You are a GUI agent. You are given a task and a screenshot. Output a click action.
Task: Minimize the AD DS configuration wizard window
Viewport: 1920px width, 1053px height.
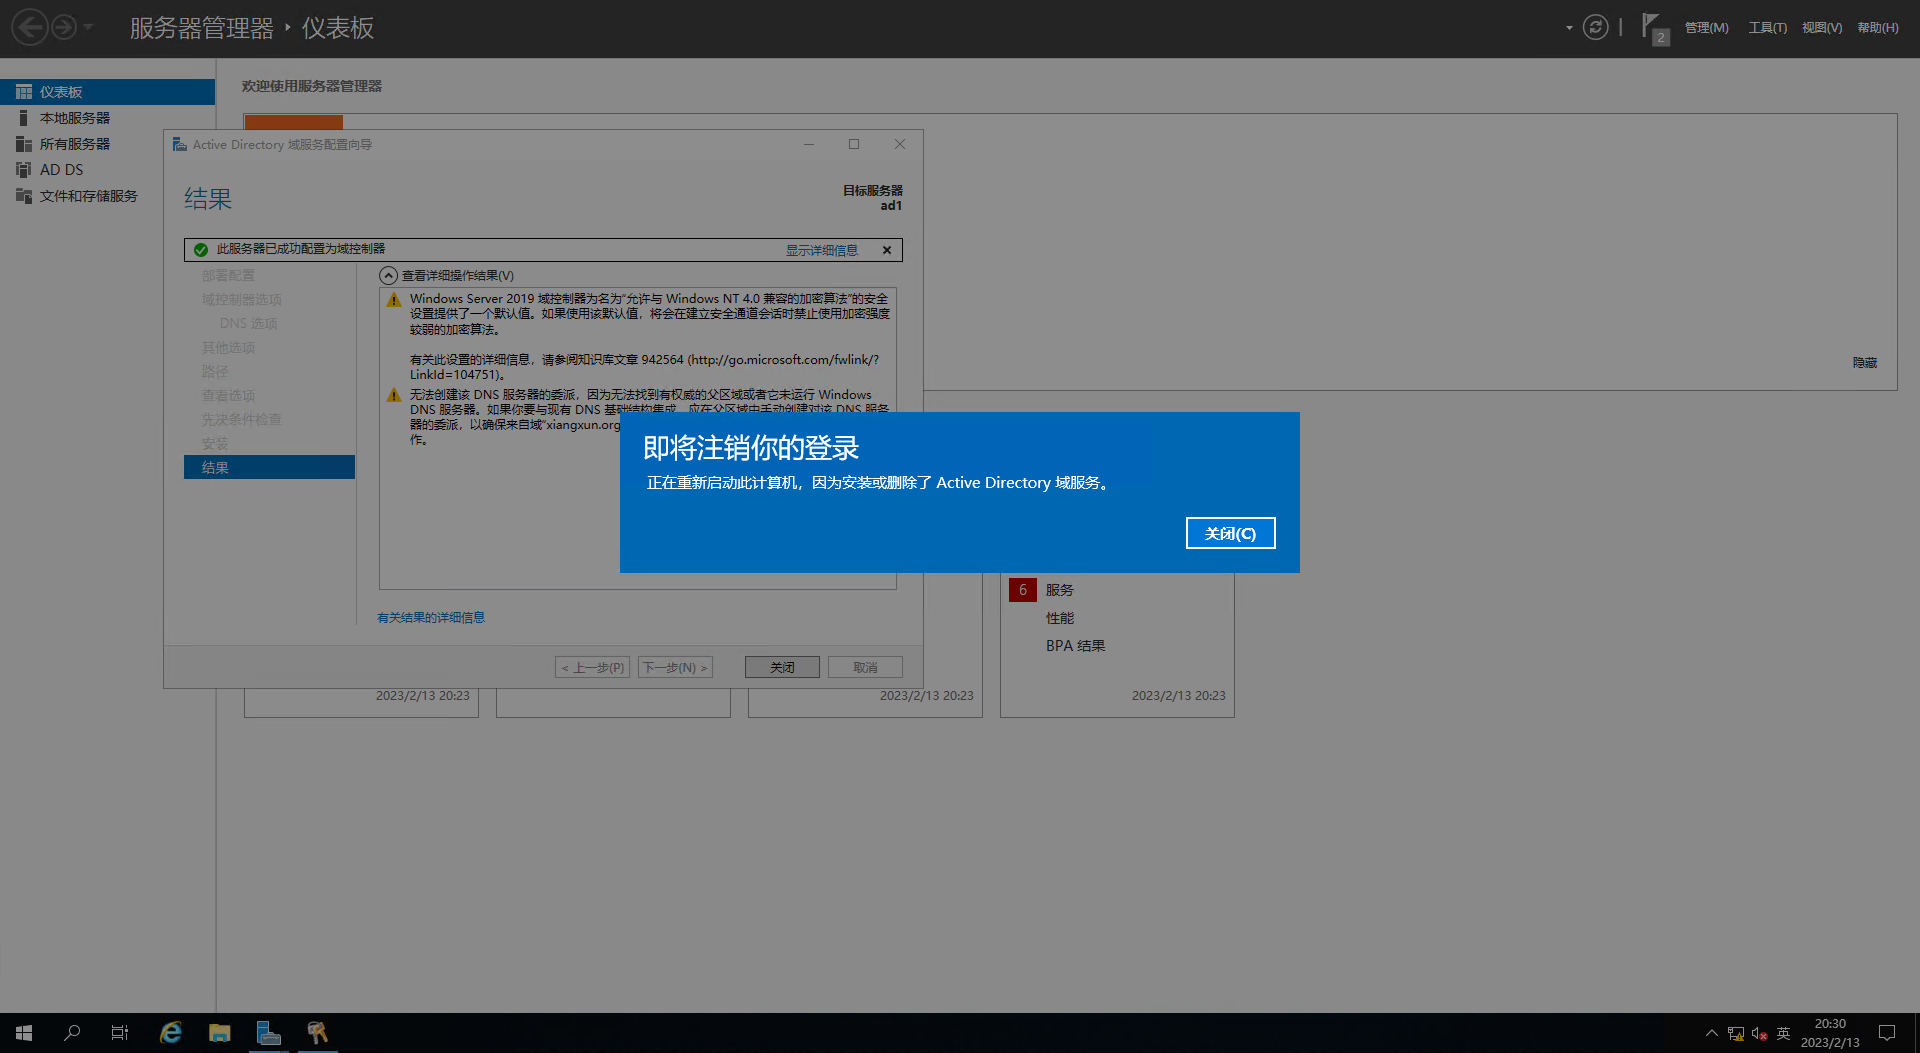coord(809,144)
